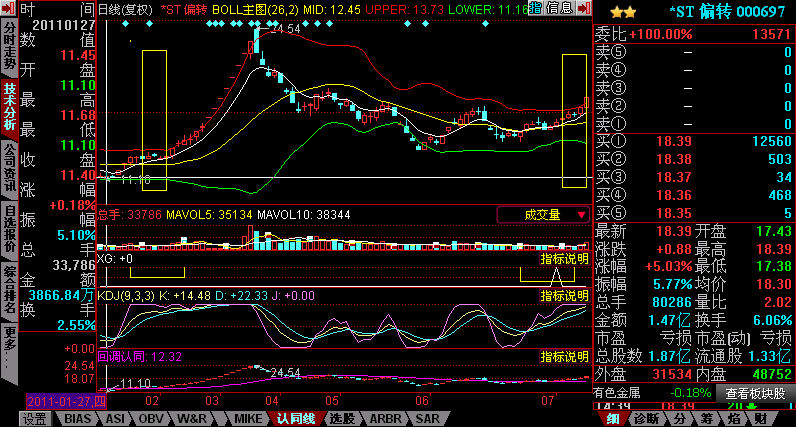Open 指标说明 for the KDJ panel
The width and height of the screenshot is (796, 427).
(x=565, y=295)
